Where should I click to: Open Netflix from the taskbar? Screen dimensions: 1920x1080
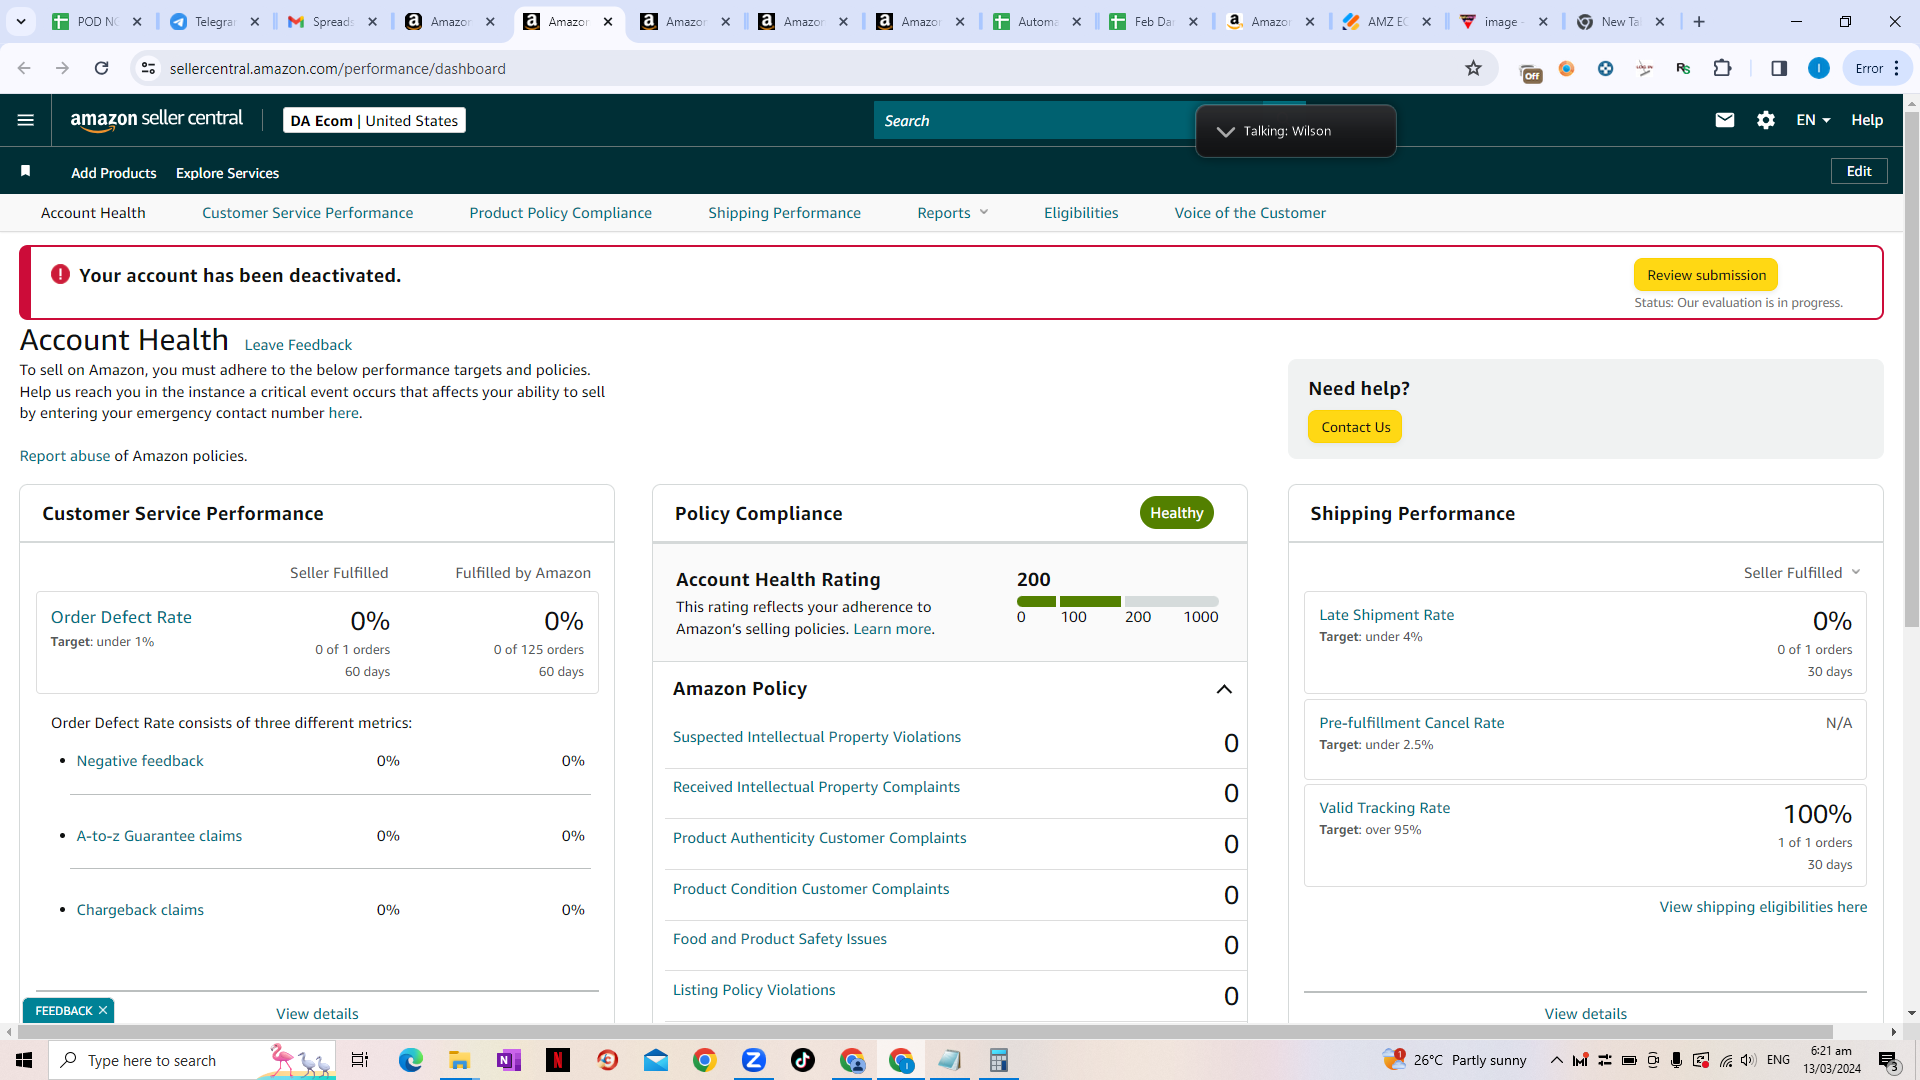(558, 1060)
